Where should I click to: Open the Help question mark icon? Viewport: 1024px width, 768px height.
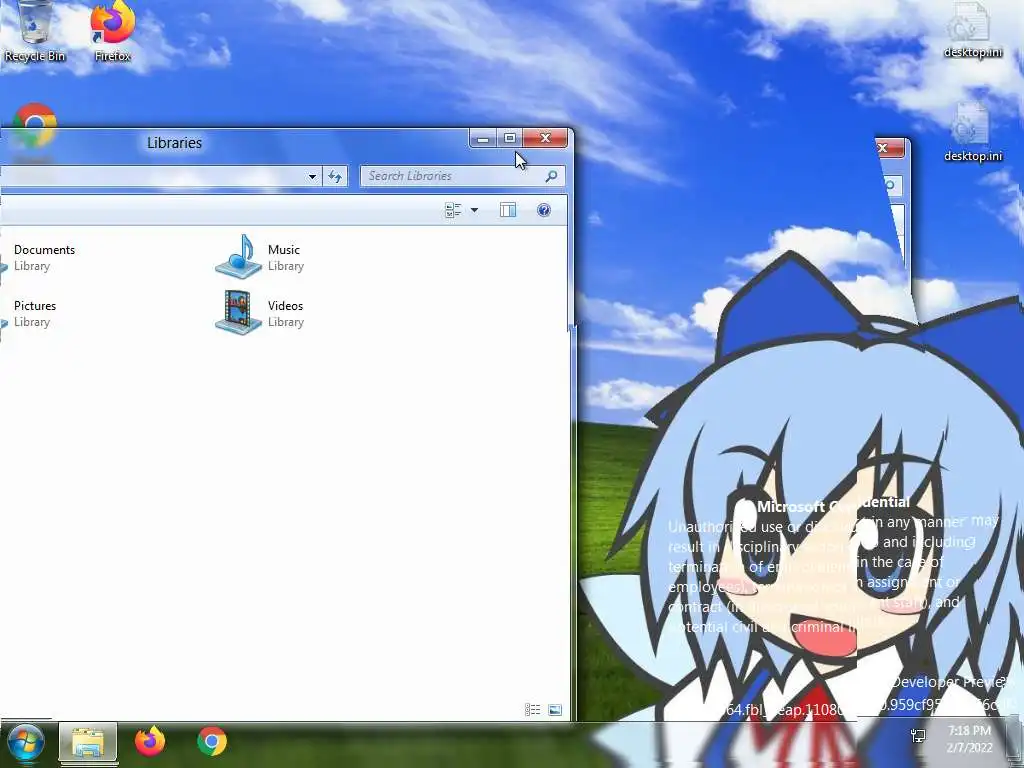pos(543,210)
